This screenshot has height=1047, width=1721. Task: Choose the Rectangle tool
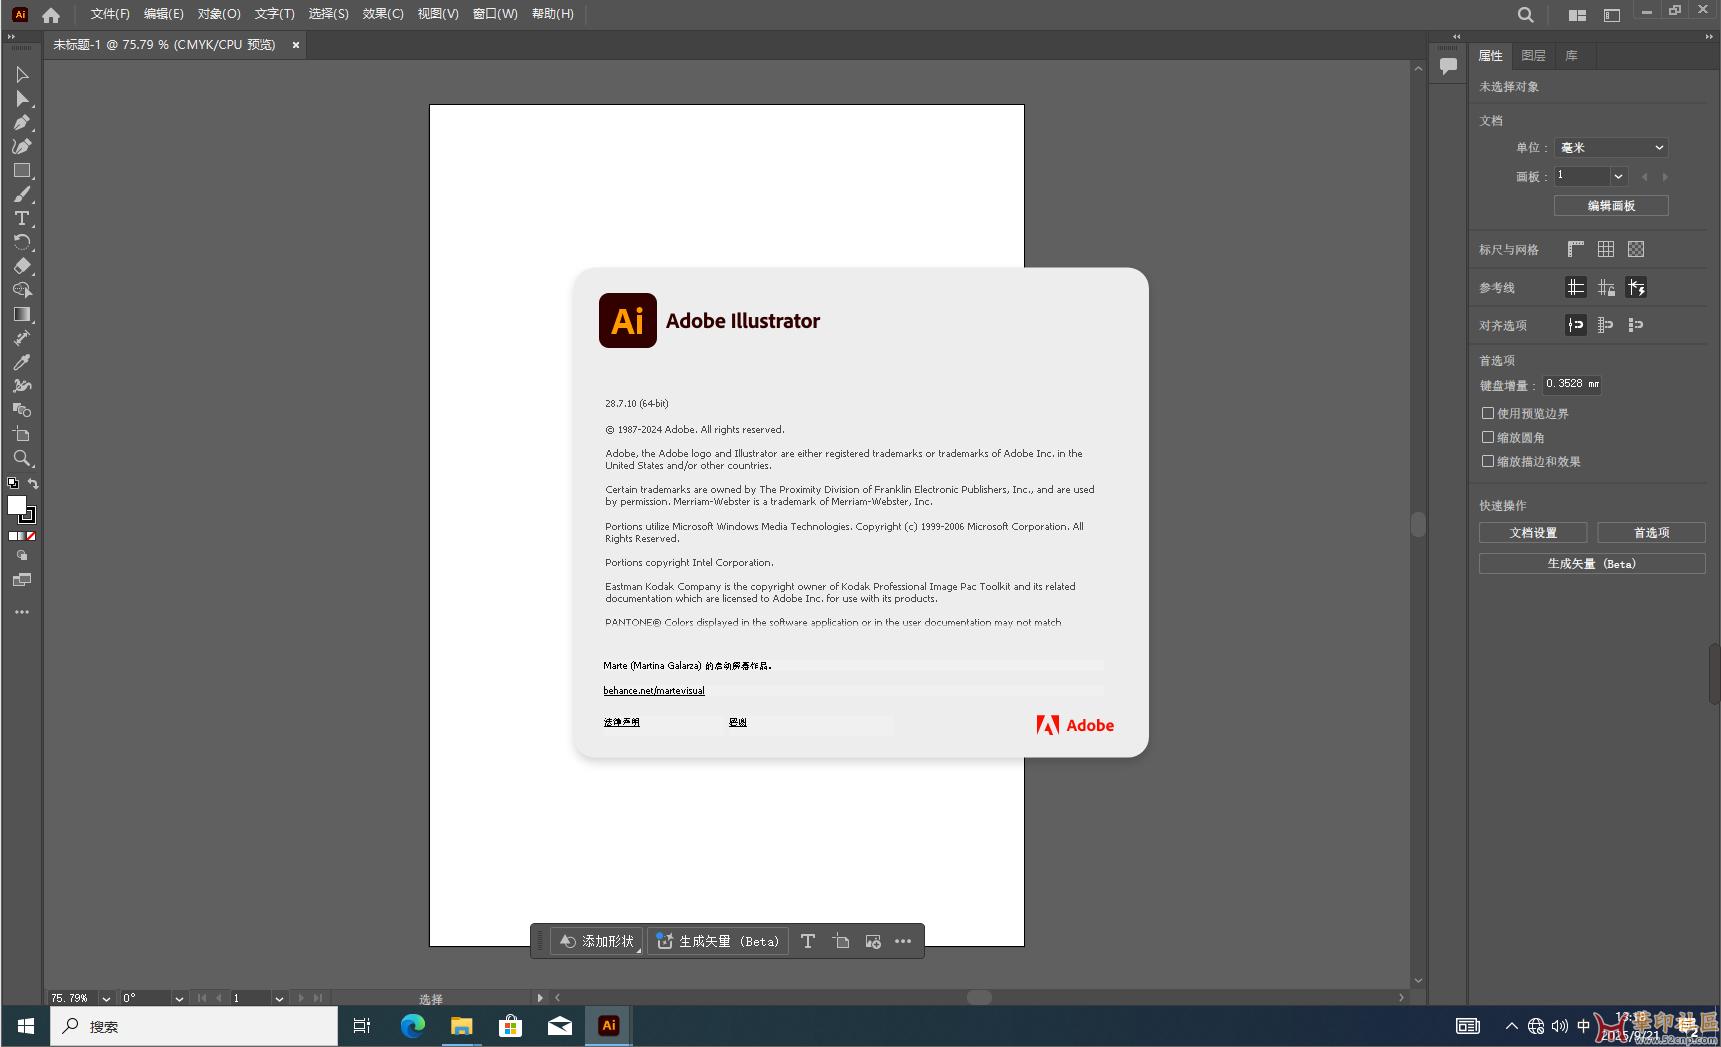[x=21, y=170]
